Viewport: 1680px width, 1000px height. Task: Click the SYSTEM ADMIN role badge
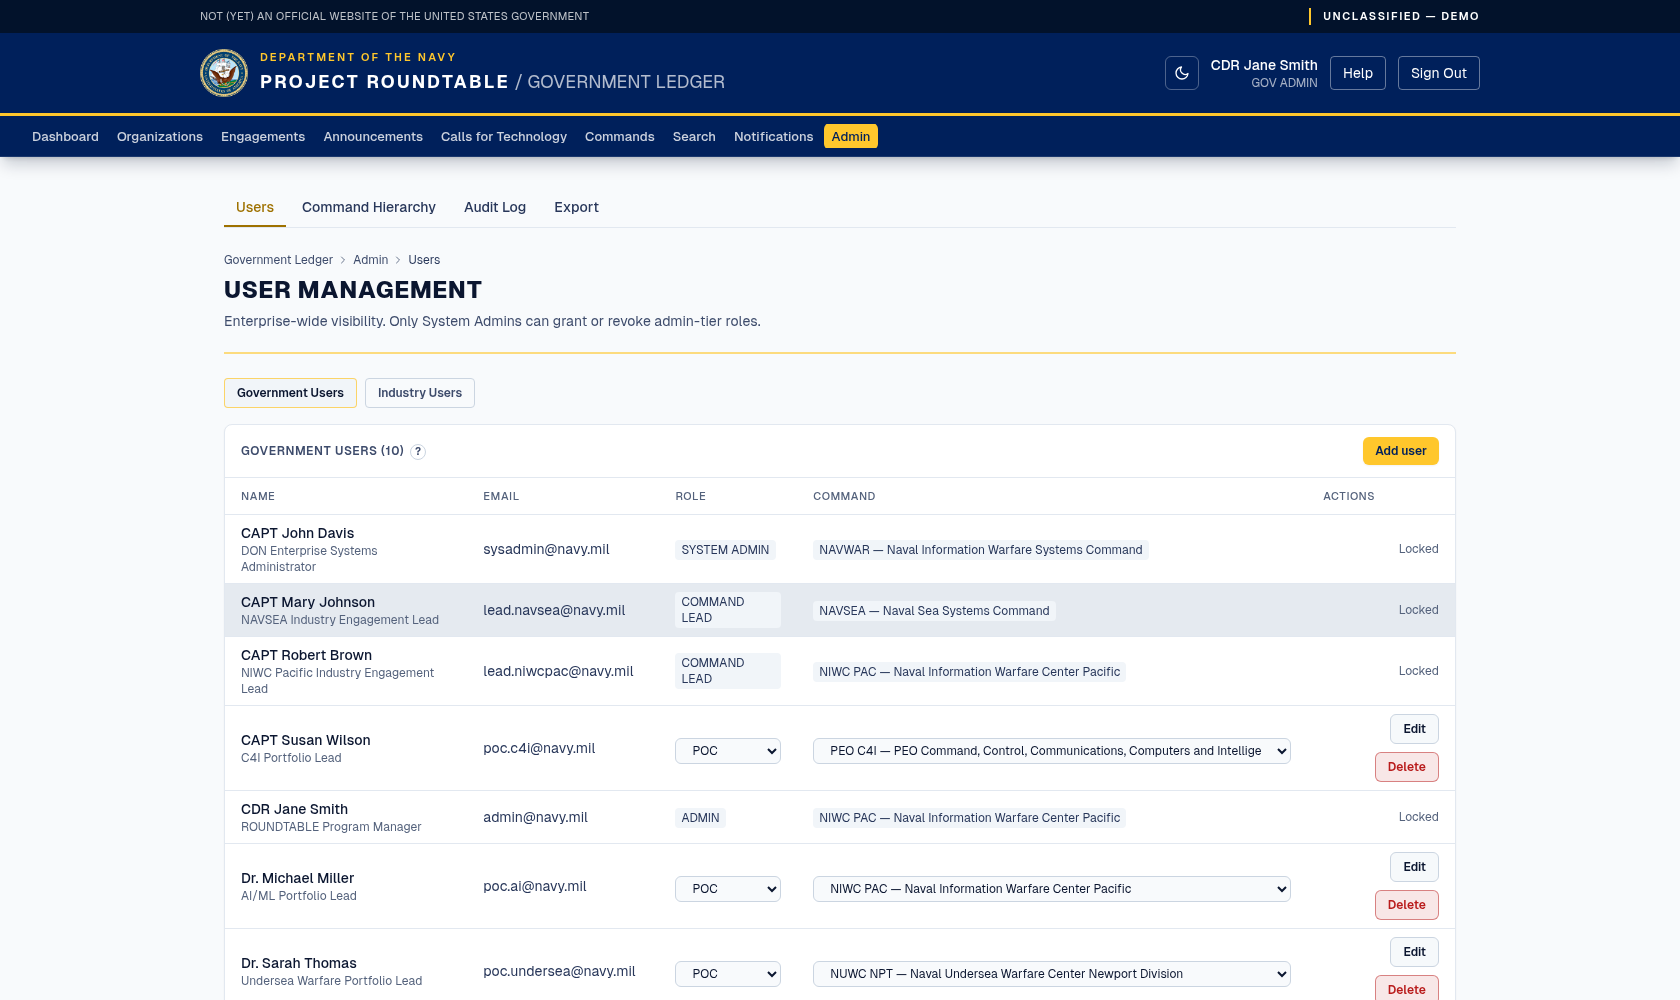click(725, 550)
